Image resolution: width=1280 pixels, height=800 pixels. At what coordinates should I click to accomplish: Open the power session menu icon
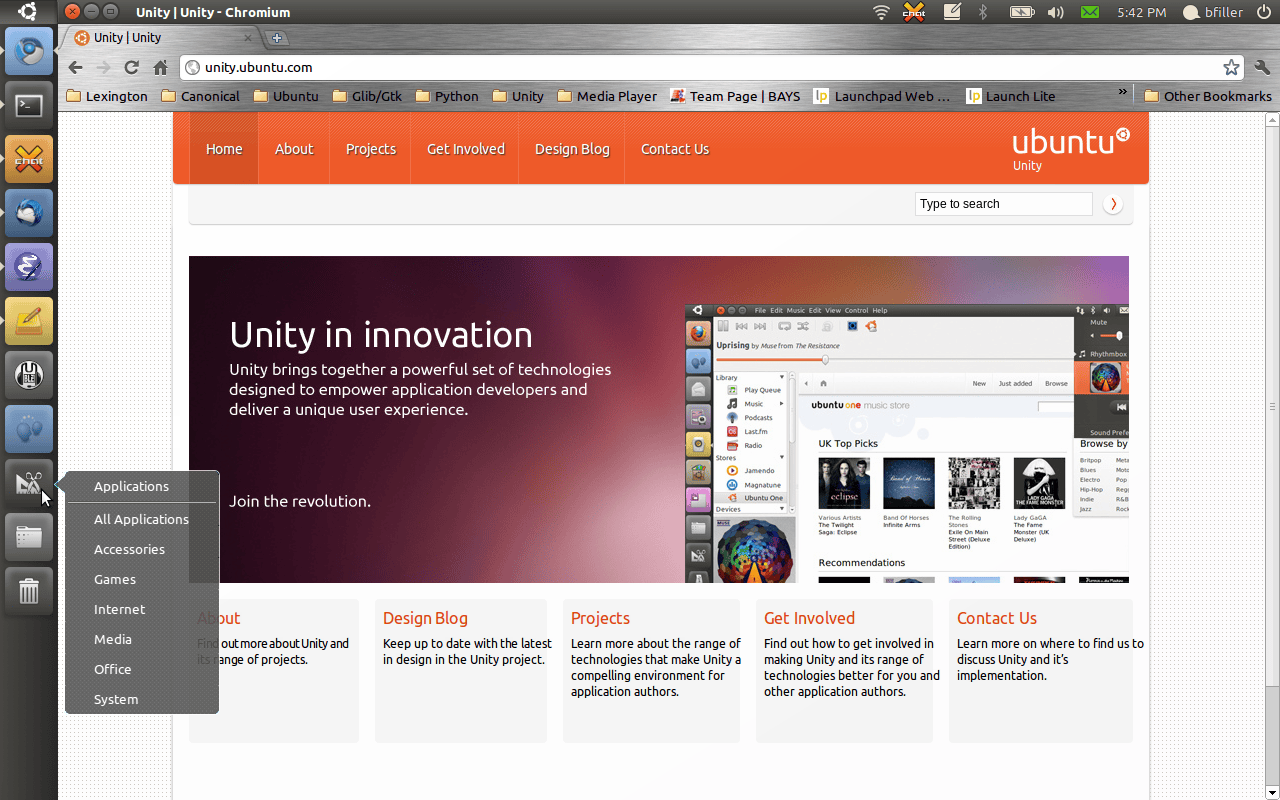coord(1264,12)
